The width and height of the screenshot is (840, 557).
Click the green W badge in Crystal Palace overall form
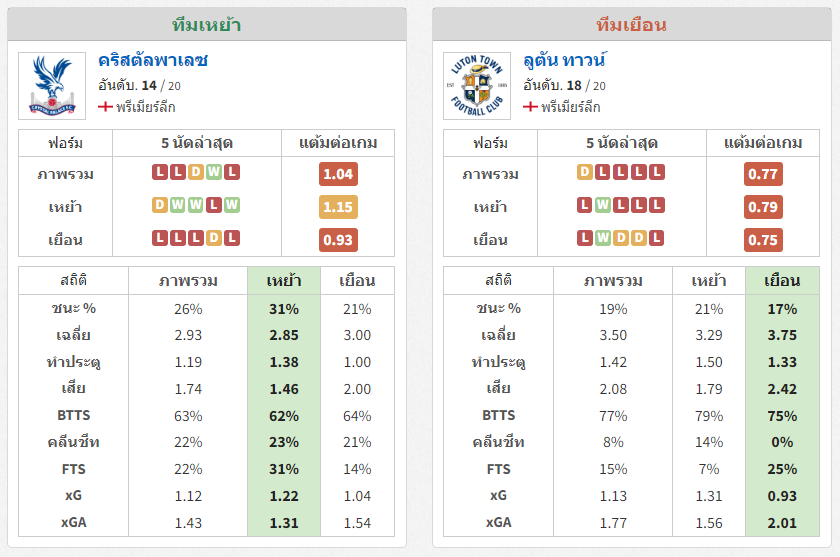214,172
